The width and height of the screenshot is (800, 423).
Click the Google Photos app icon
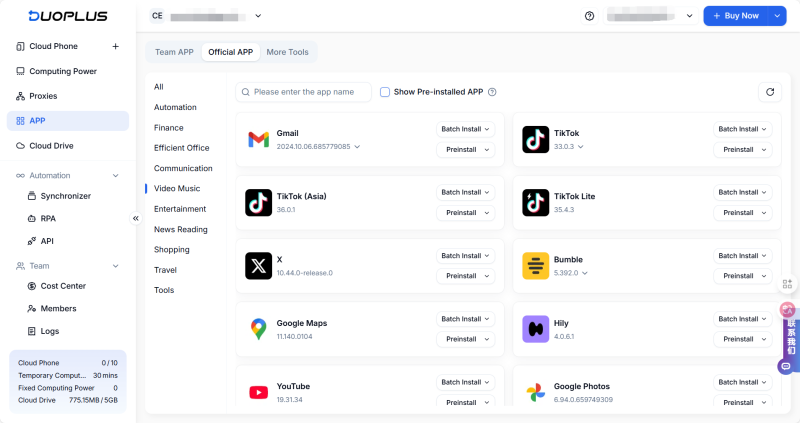tap(536, 392)
